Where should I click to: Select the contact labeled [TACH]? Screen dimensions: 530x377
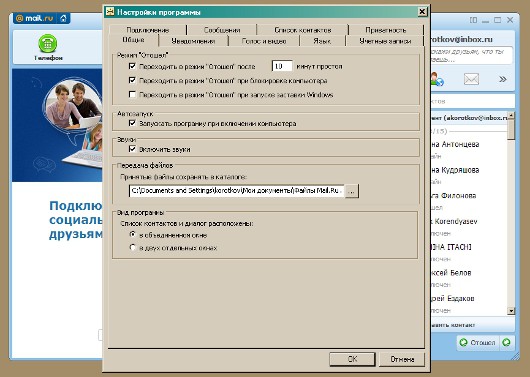(x=469, y=252)
